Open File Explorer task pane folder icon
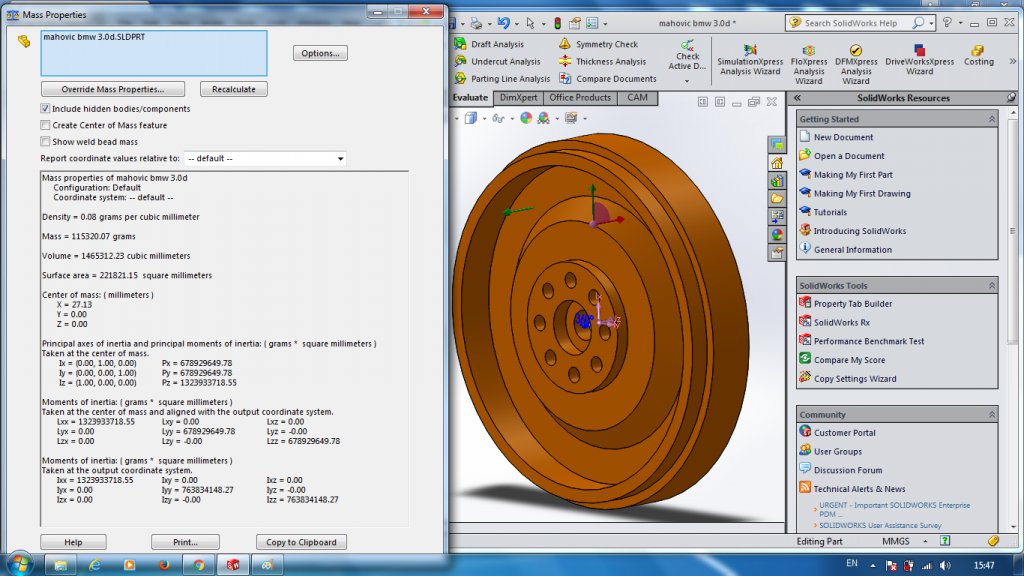1024x576 pixels. 776,199
